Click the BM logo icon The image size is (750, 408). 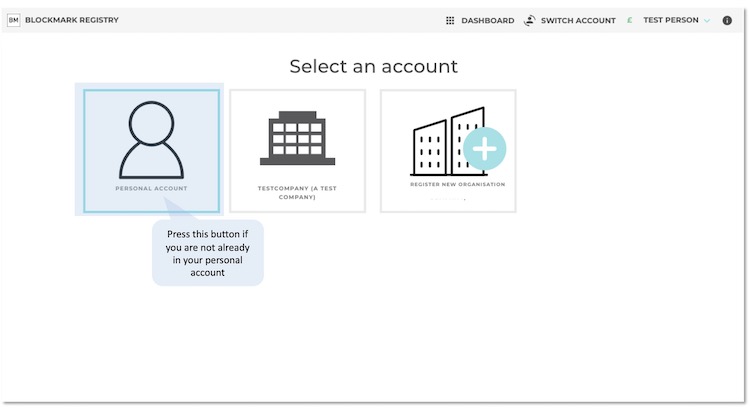[x=14, y=20]
